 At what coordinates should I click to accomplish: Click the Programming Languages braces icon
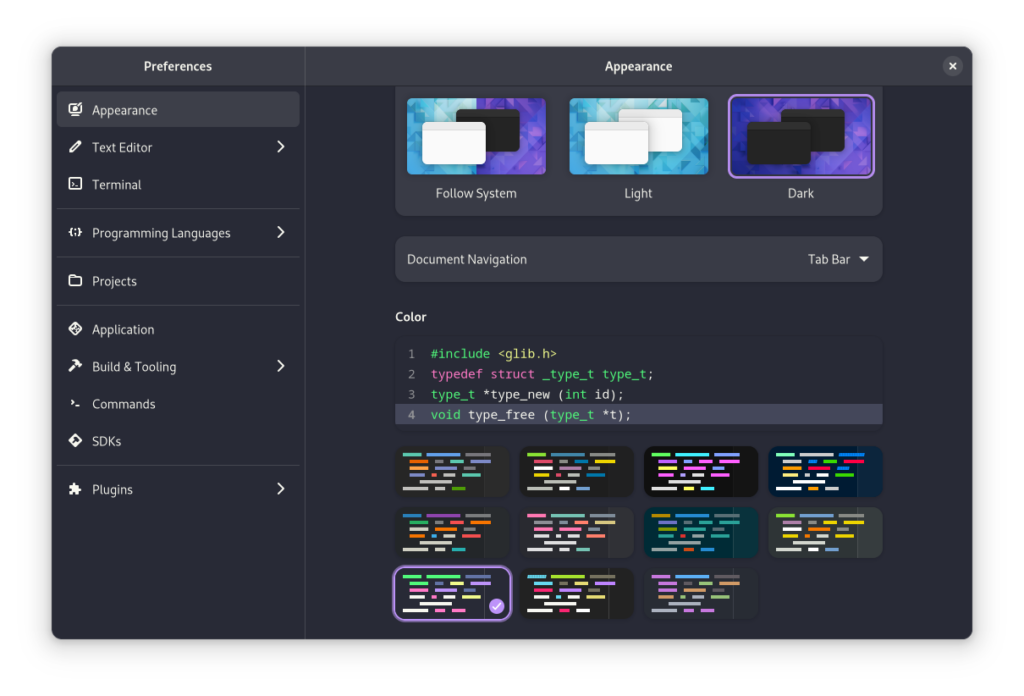pyautogui.click(x=75, y=232)
